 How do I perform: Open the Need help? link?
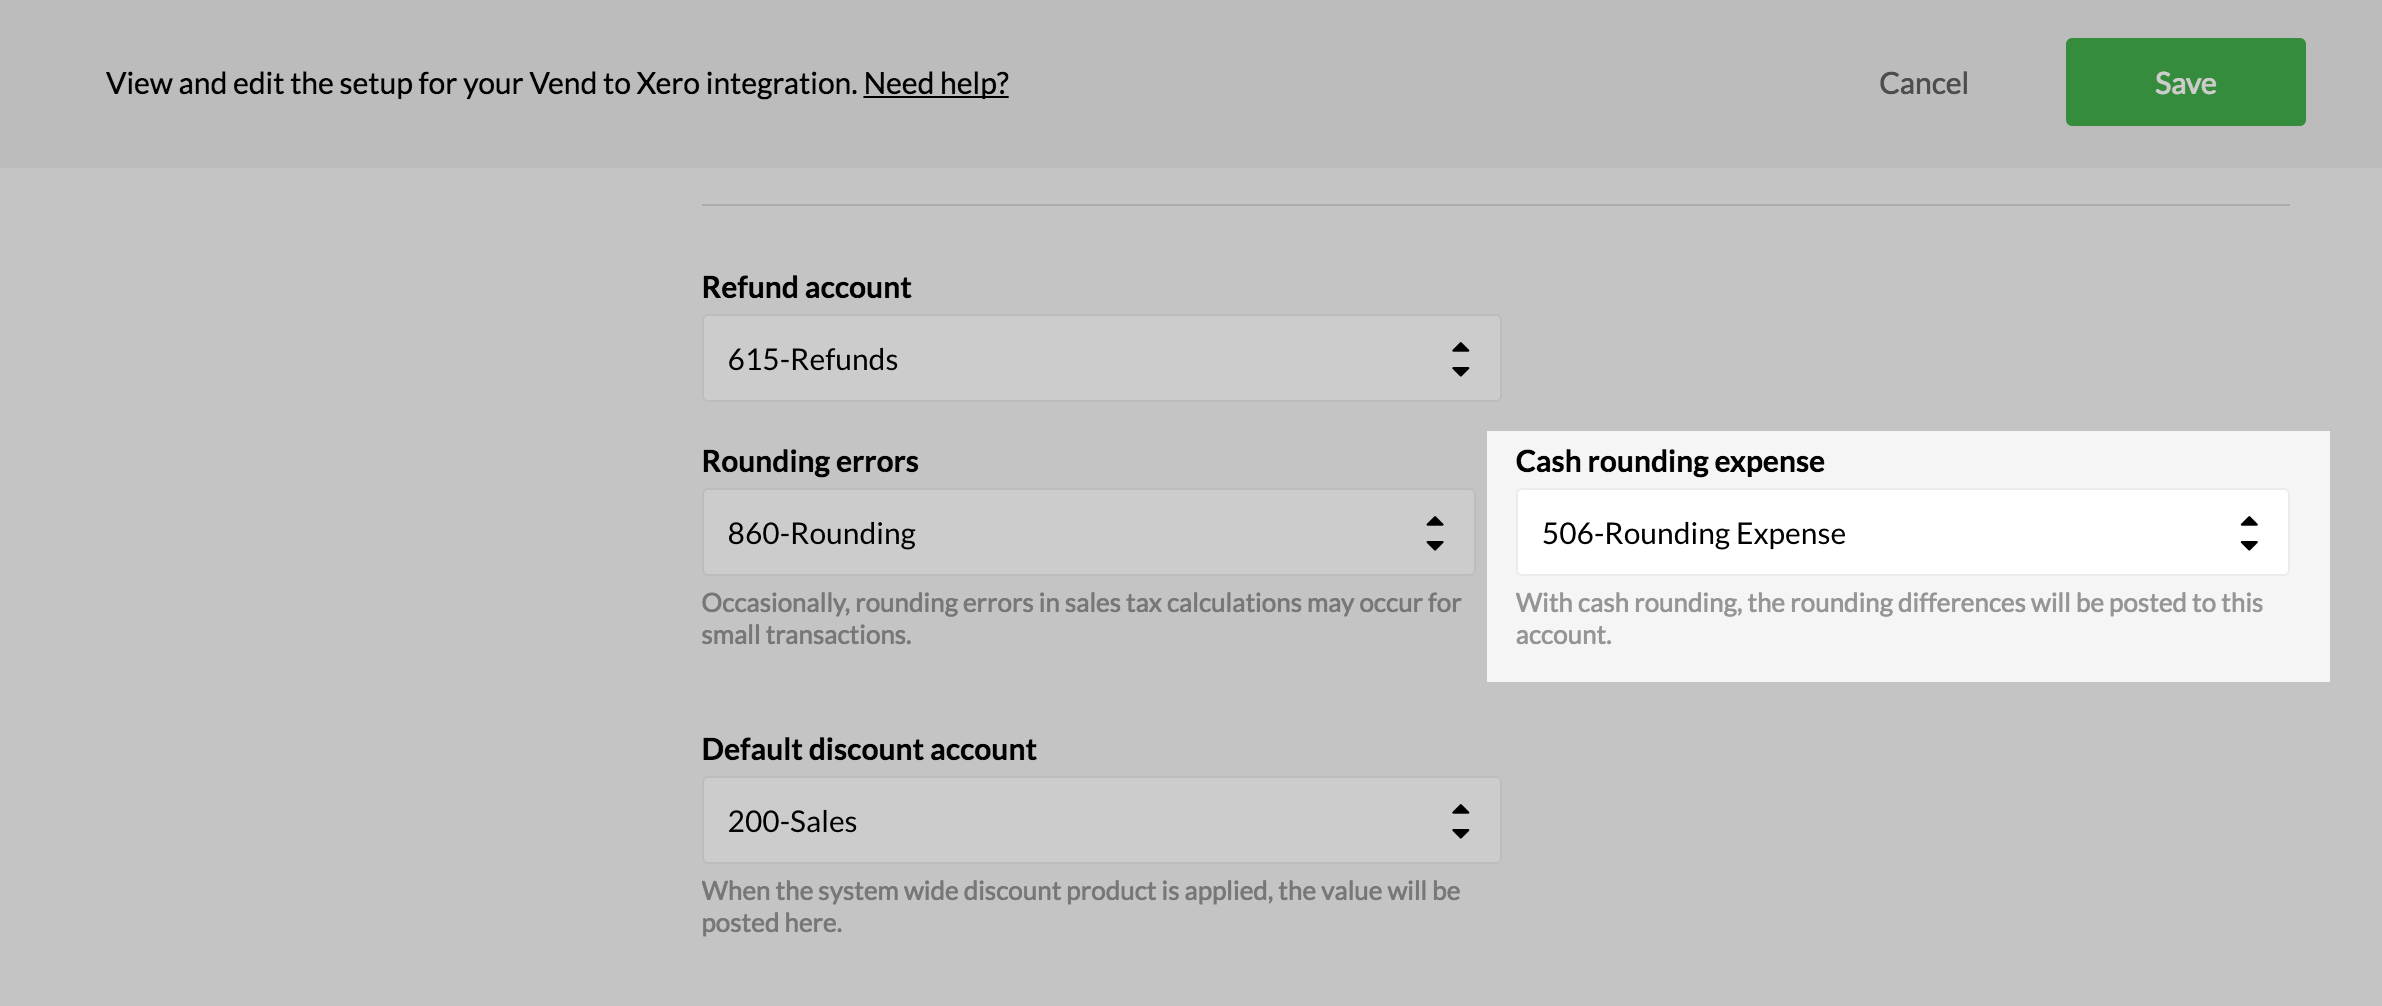tap(935, 83)
